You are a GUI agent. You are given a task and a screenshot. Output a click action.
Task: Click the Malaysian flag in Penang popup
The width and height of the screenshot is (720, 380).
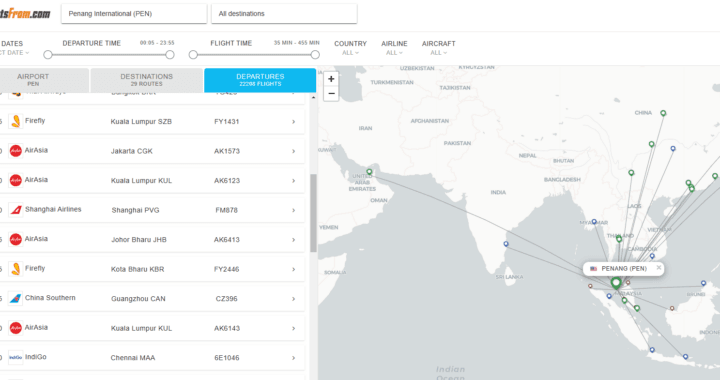pyautogui.click(x=593, y=268)
